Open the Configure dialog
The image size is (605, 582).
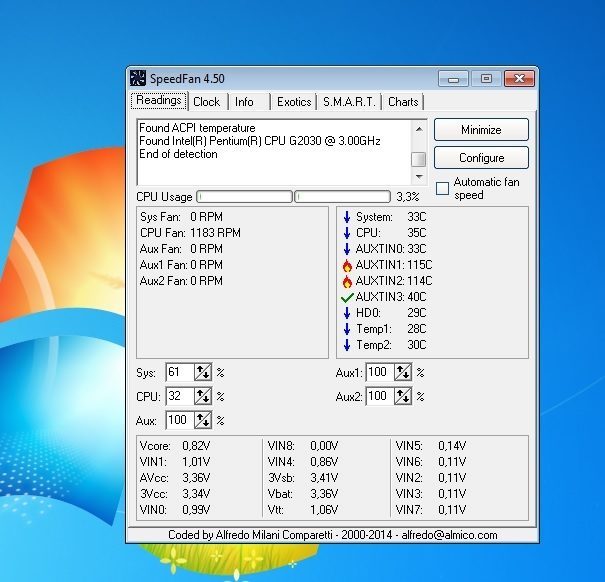tap(481, 157)
